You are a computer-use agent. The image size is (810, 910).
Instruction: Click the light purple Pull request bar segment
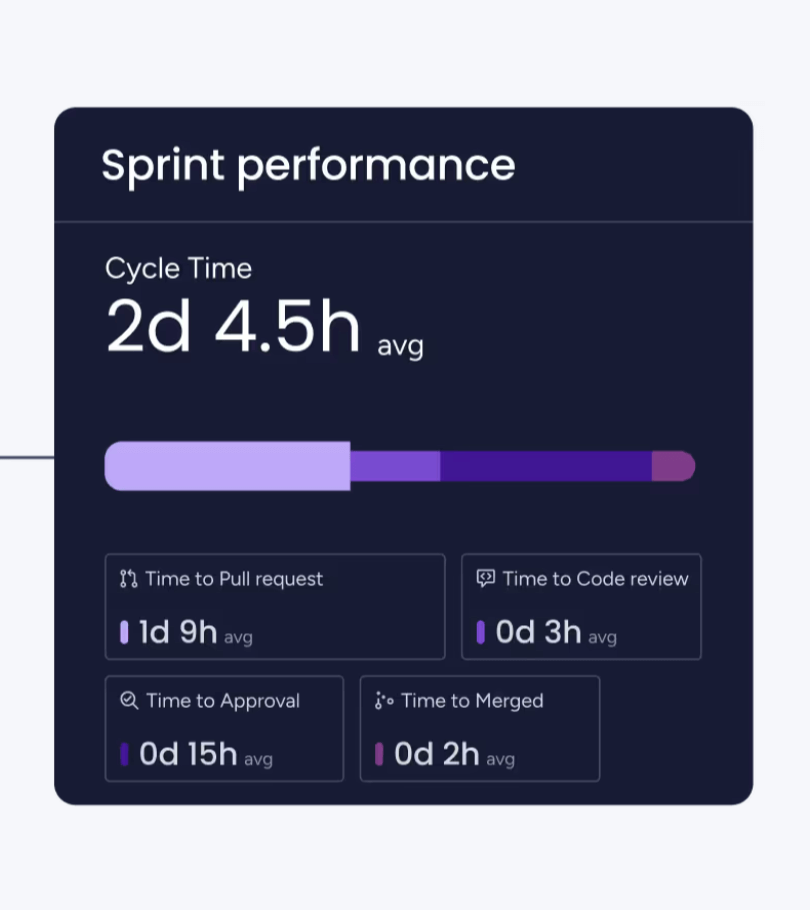point(228,466)
